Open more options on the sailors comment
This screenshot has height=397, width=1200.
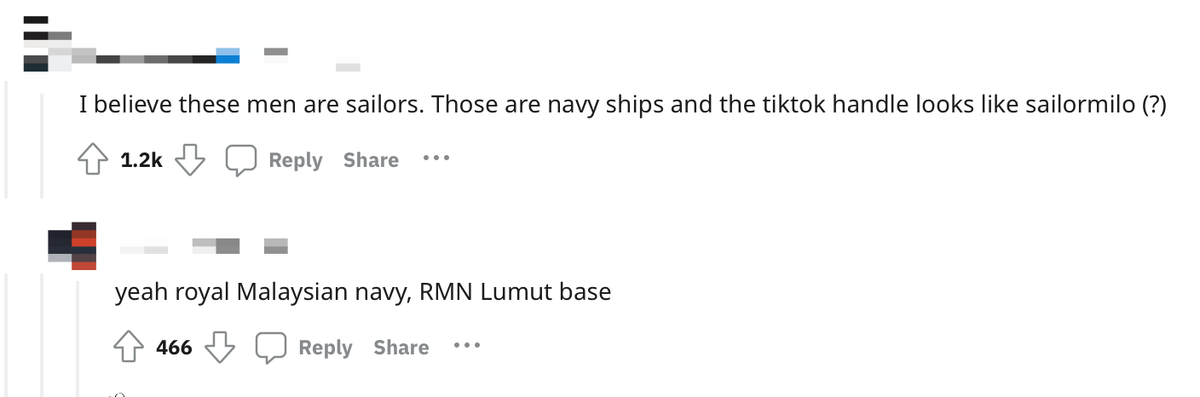pos(435,159)
